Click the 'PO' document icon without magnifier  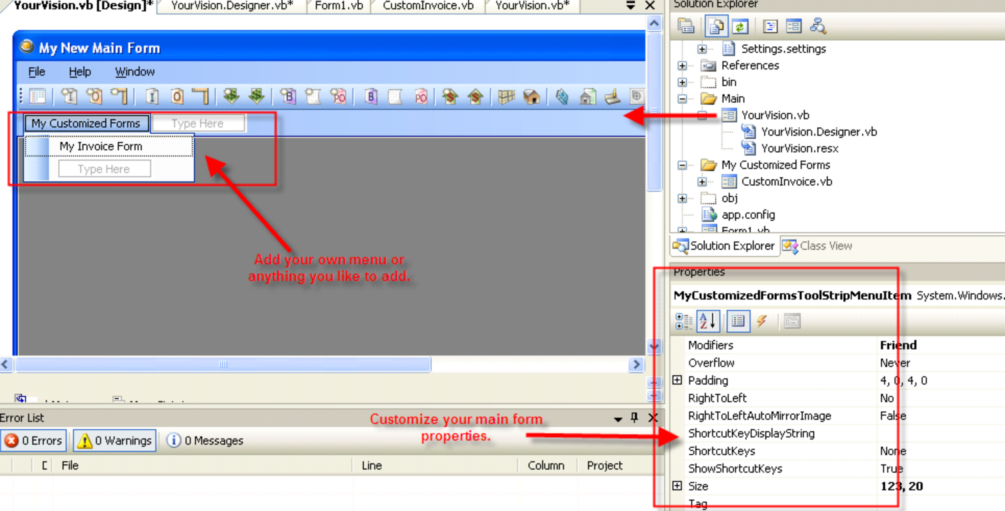[421, 97]
